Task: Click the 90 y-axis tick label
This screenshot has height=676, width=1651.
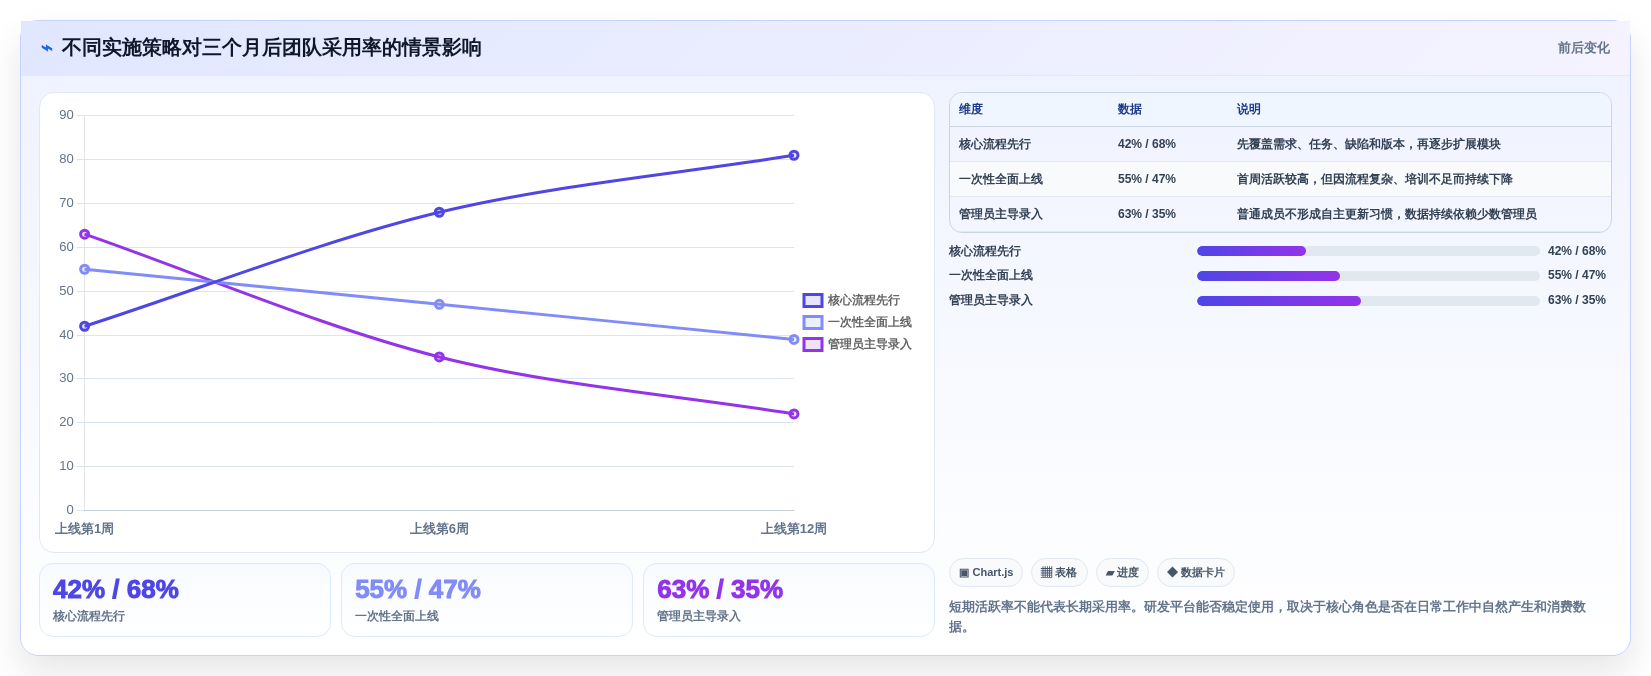Action: tap(66, 115)
